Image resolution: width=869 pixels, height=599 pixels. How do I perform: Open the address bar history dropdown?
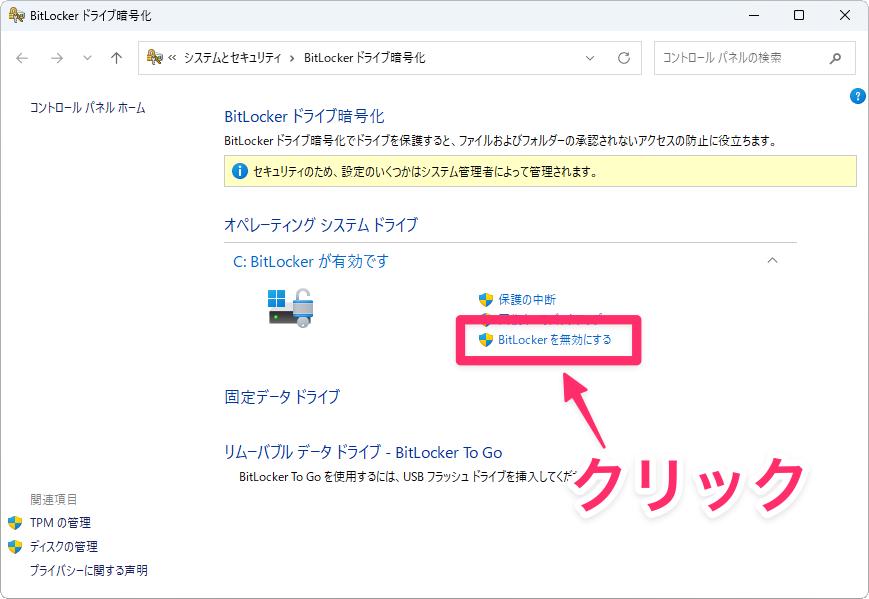pyautogui.click(x=595, y=58)
